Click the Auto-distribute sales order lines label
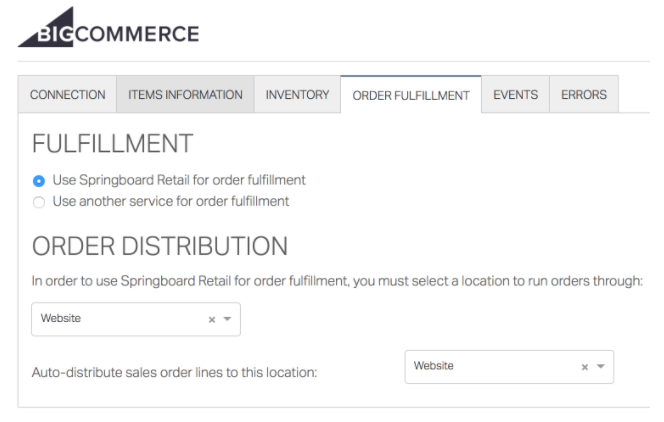The width and height of the screenshot is (664, 422). tap(174, 373)
